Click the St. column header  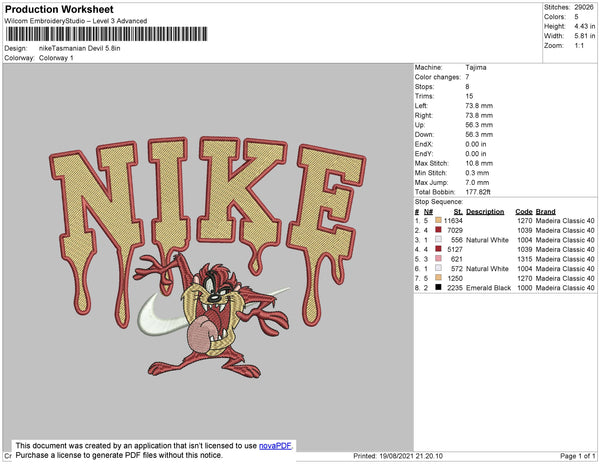(x=458, y=212)
